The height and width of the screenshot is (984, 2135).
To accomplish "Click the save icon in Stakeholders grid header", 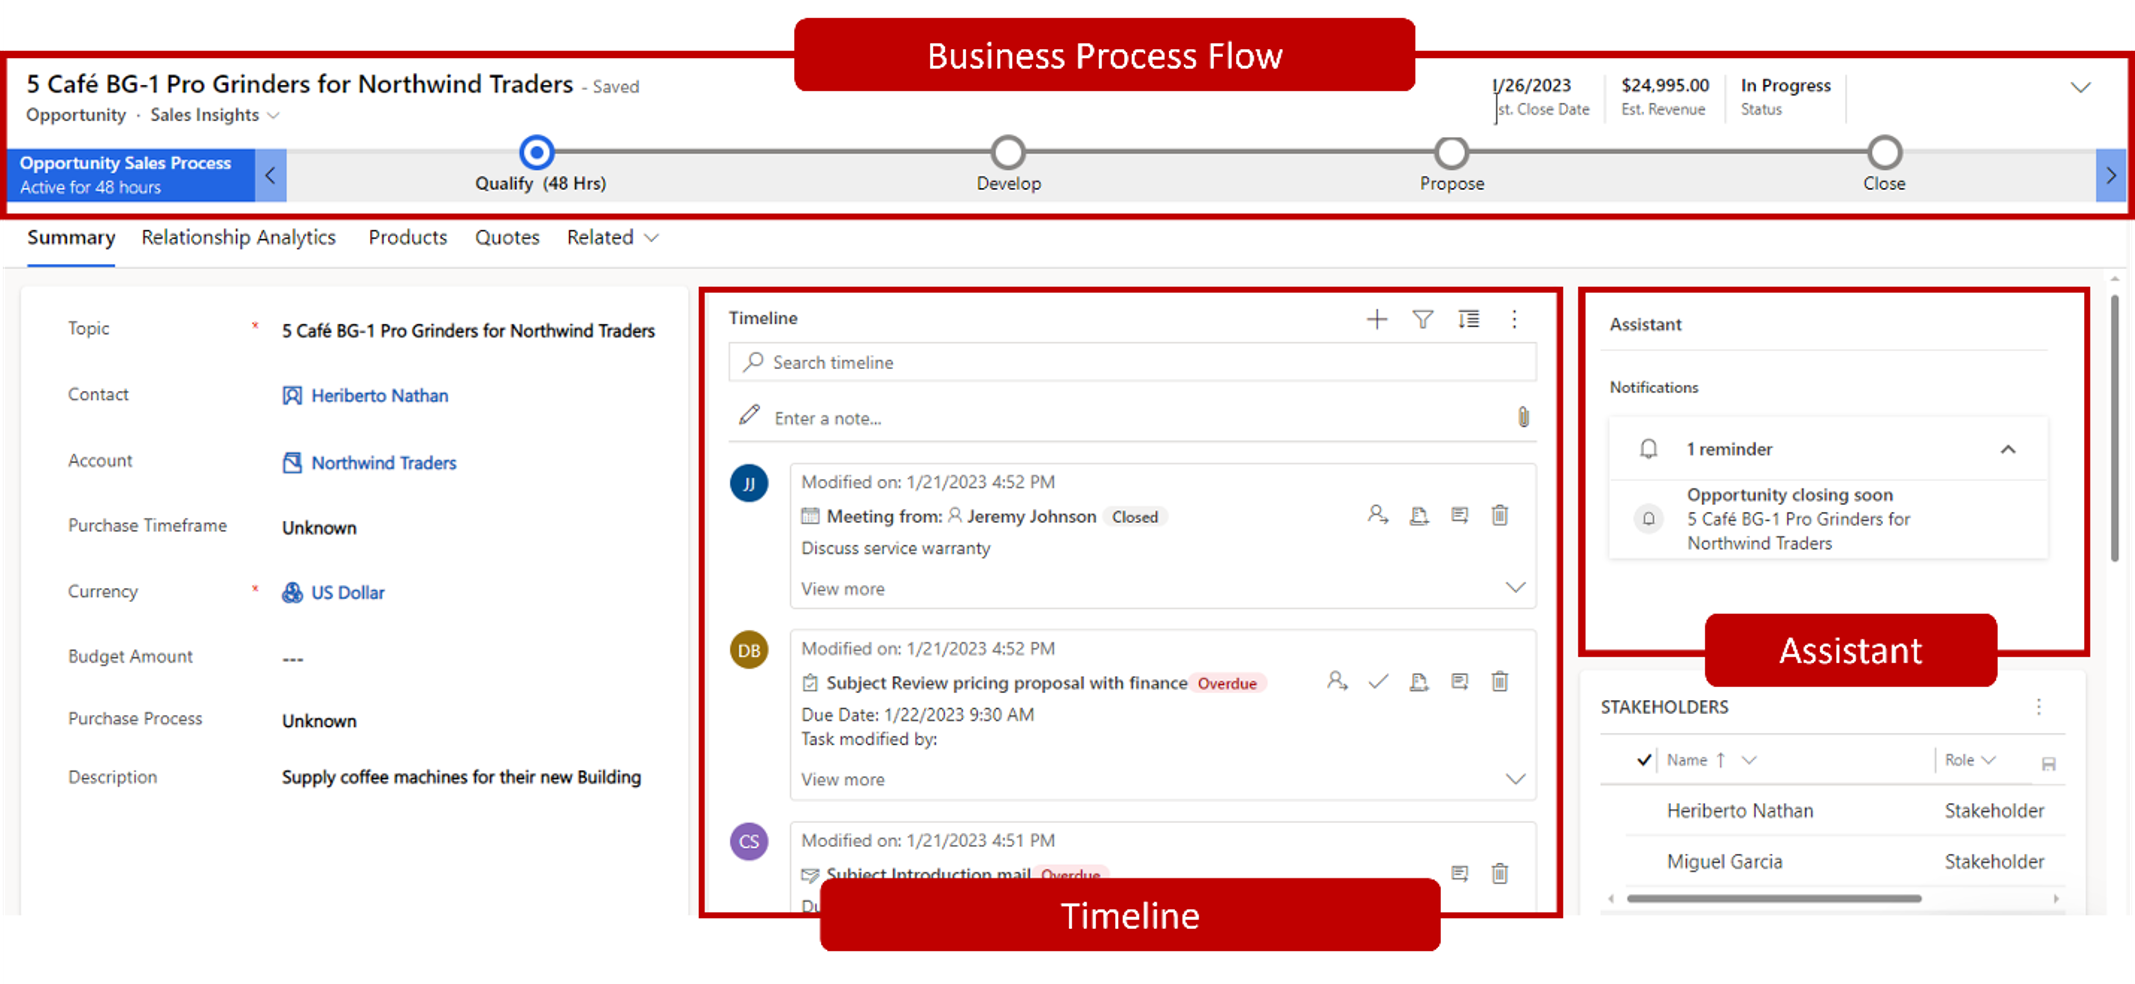I will (x=2048, y=764).
